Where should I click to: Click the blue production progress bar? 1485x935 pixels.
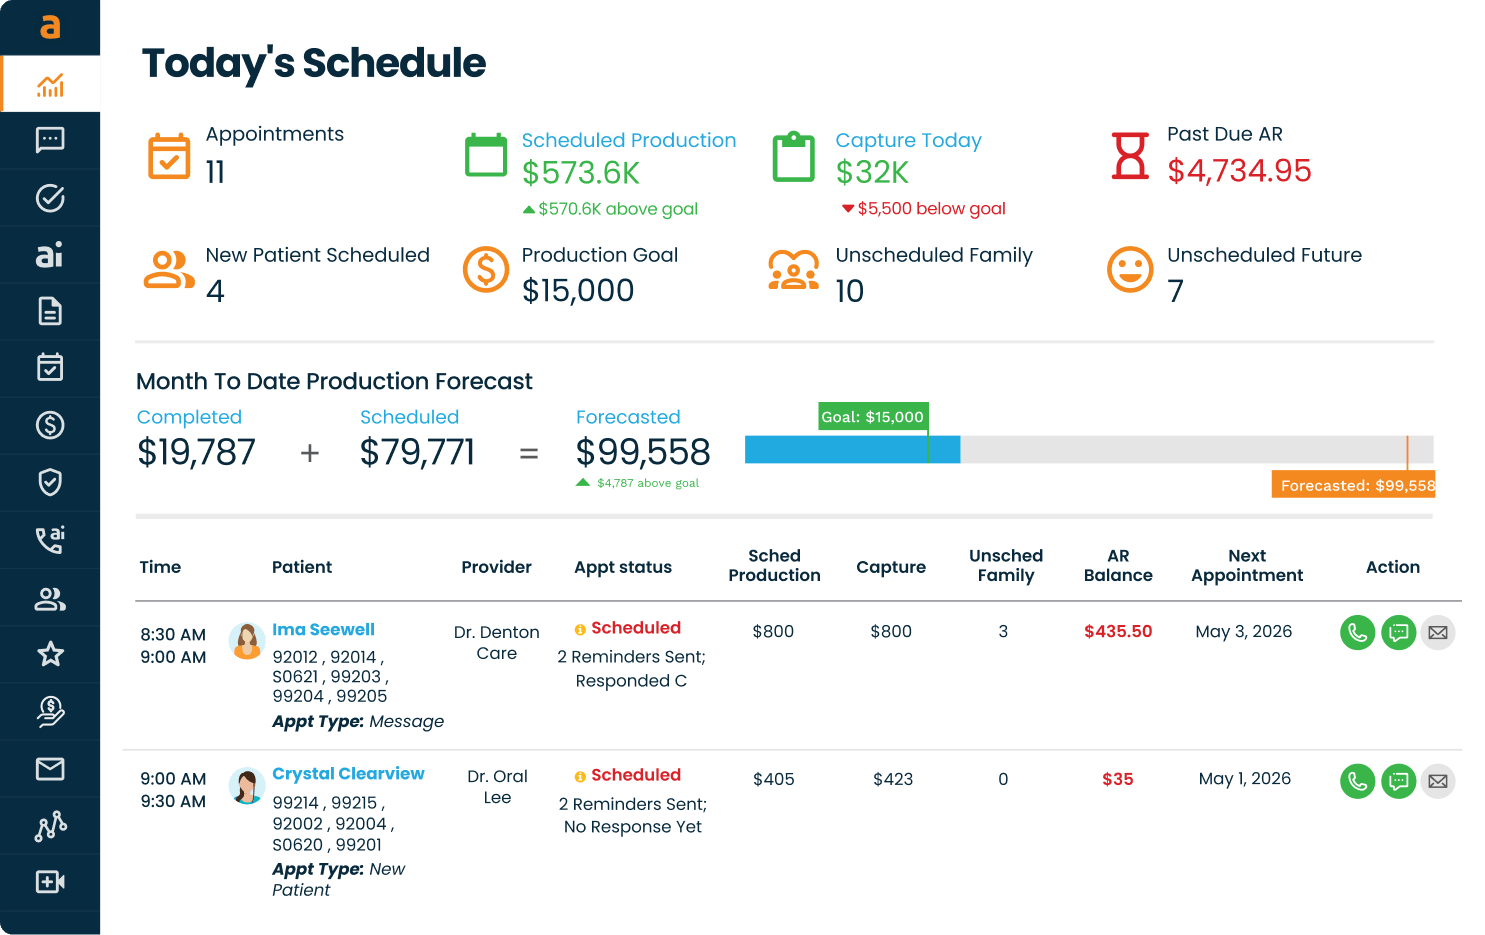(x=852, y=450)
